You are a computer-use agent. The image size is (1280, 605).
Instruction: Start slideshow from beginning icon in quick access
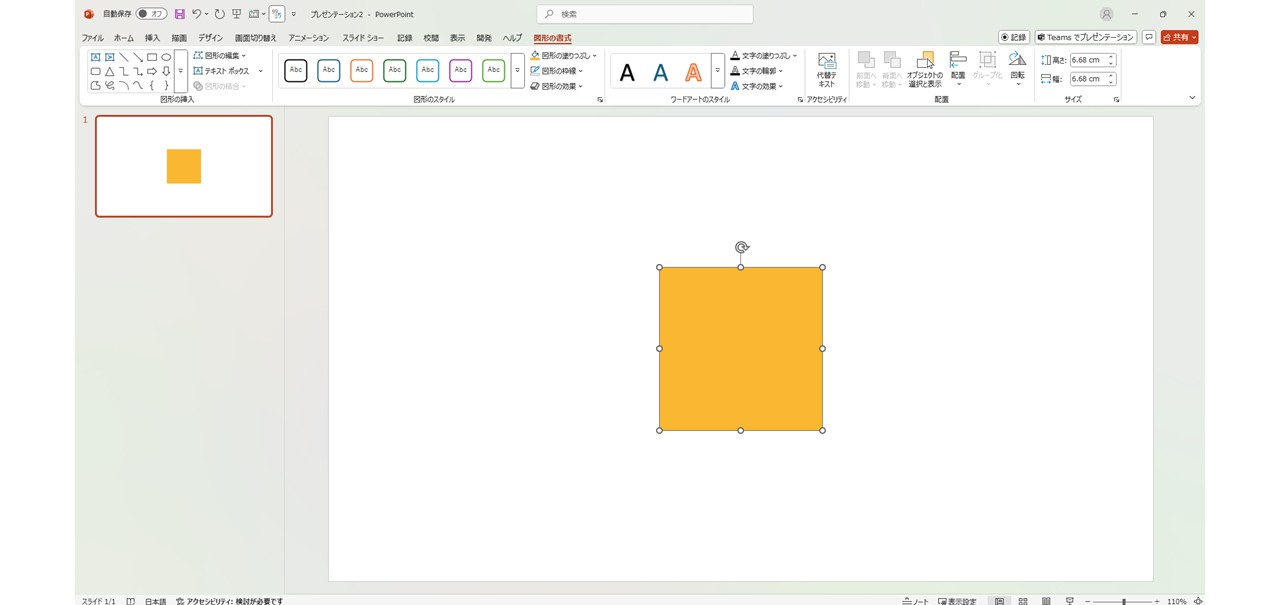click(237, 14)
